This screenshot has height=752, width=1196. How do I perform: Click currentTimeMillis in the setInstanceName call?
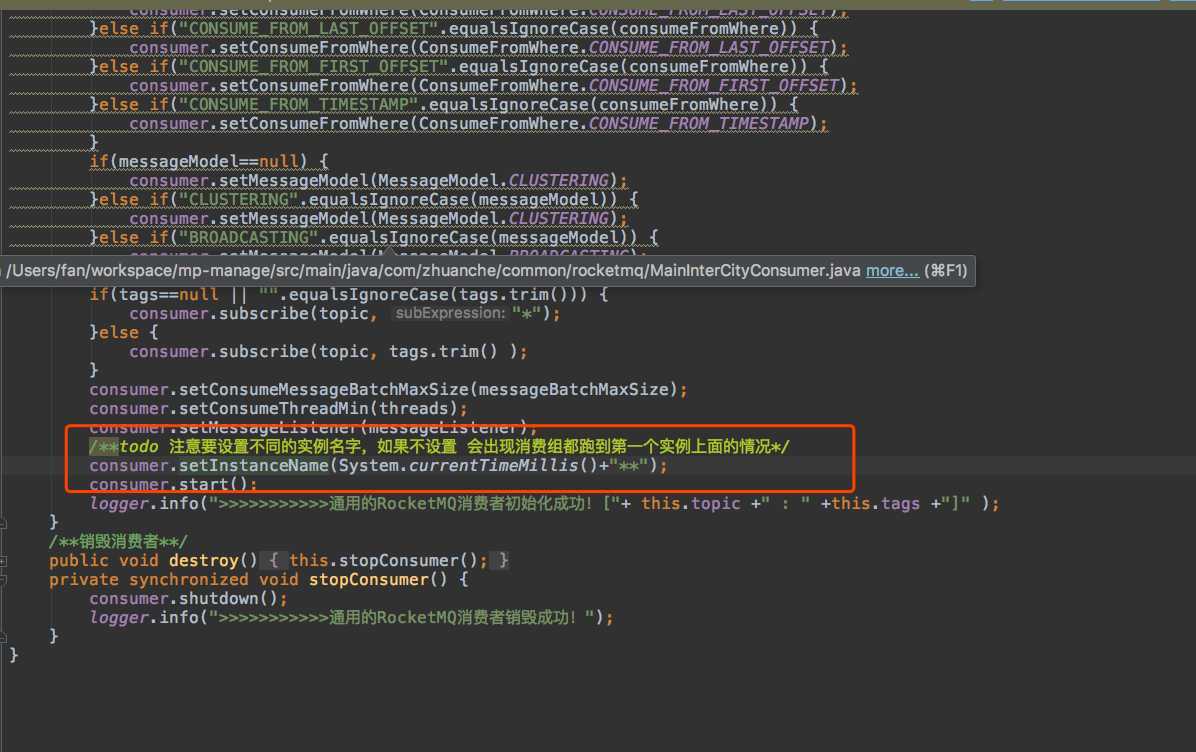494,466
